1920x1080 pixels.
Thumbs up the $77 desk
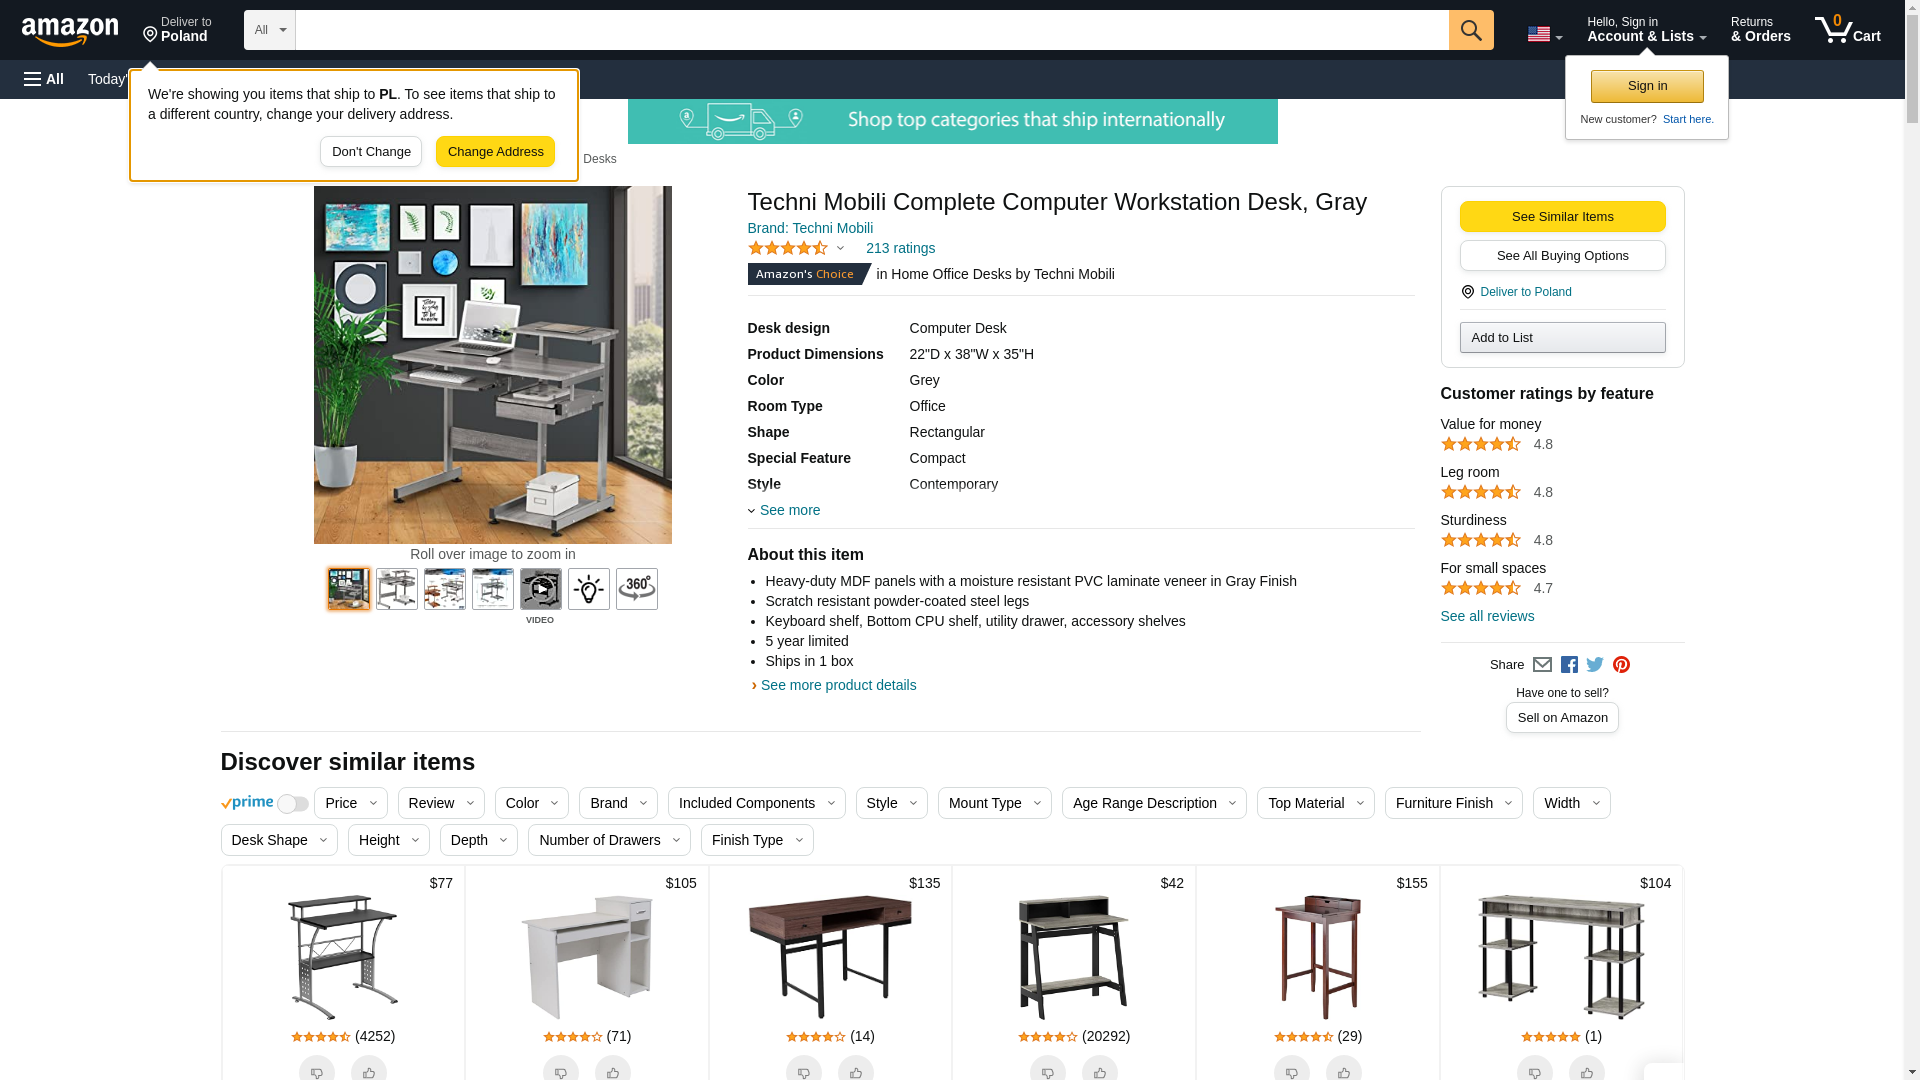click(x=369, y=1069)
